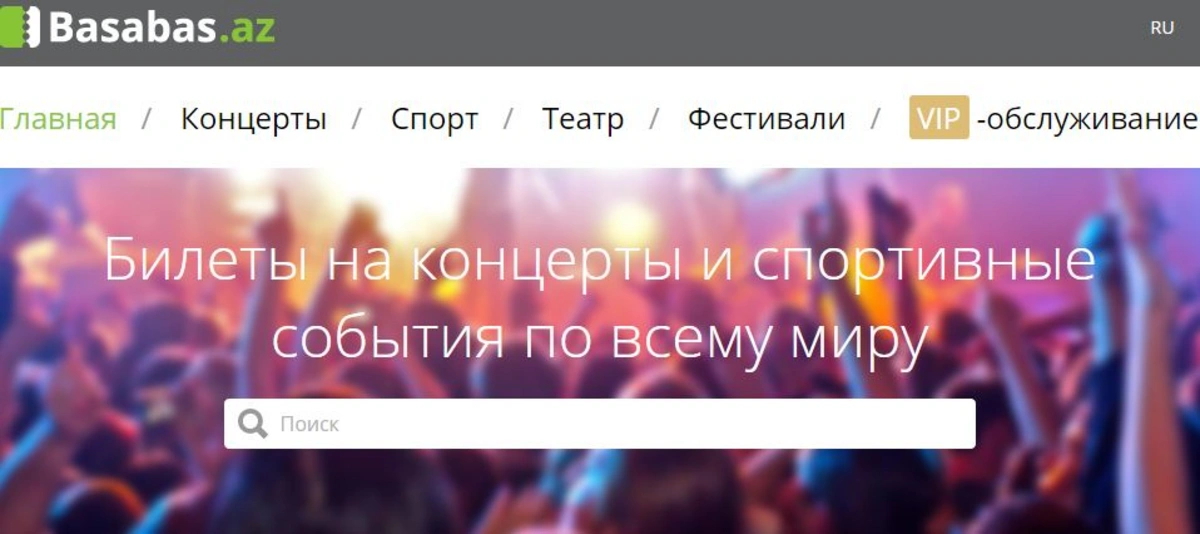The height and width of the screenshot is (534, 1200).
Task: Focus the Поиск search field
Action: click(x=600, y=424)
